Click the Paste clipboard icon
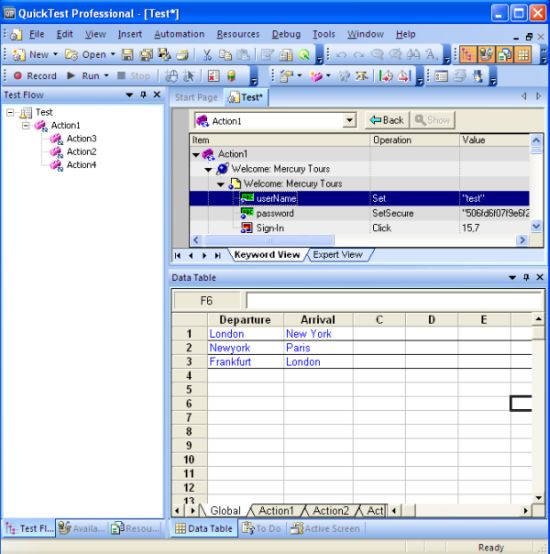The width and height of the screenshot is (550, 554). [243, 55]
